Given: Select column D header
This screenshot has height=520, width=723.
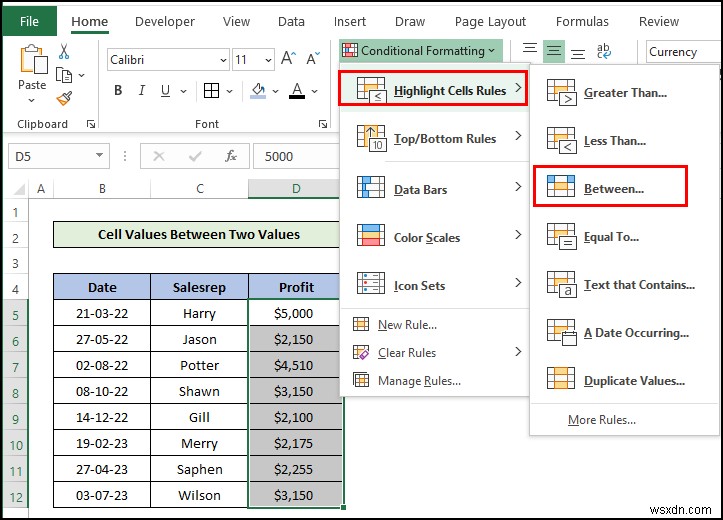Looking at the screenshot, I should coord(295,189).
